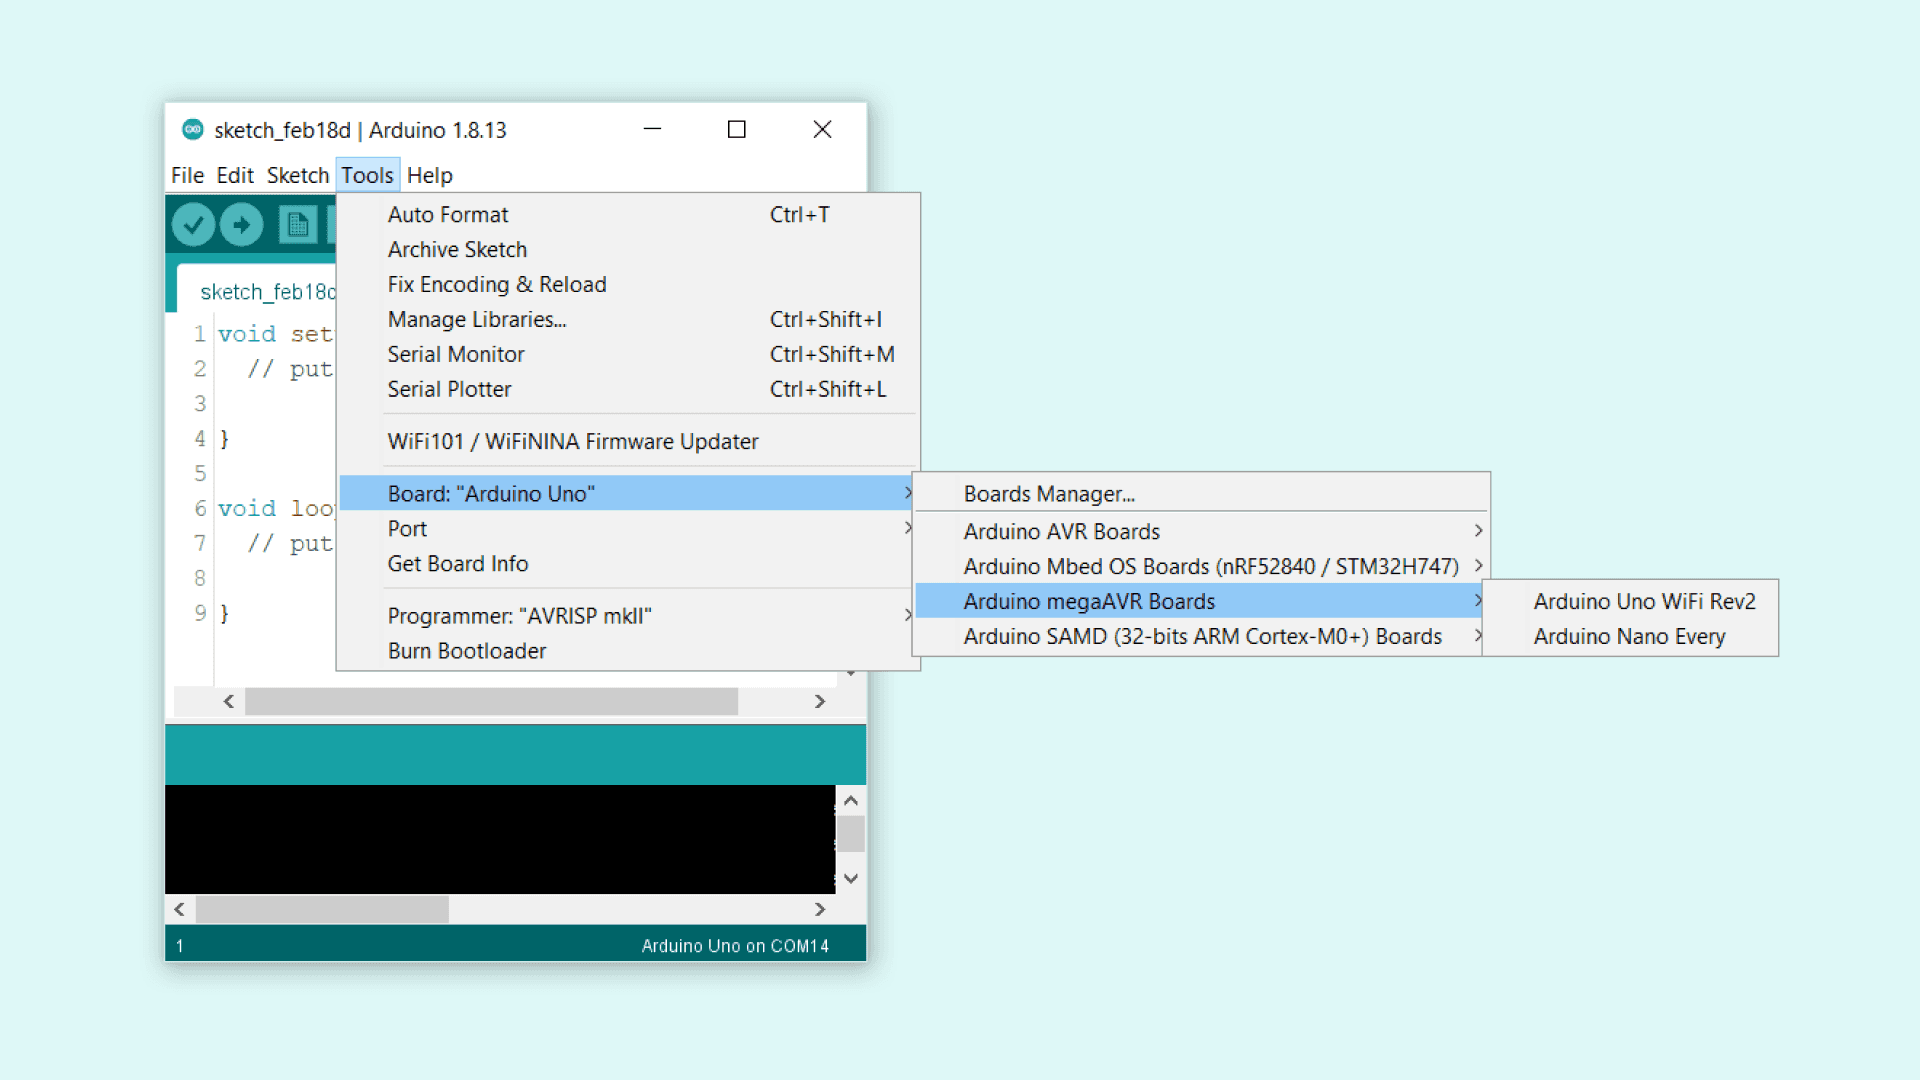Click editor horizontal scroll left arrow
The height and width of the screenshot is (1080, 1920).
(229, 702)
